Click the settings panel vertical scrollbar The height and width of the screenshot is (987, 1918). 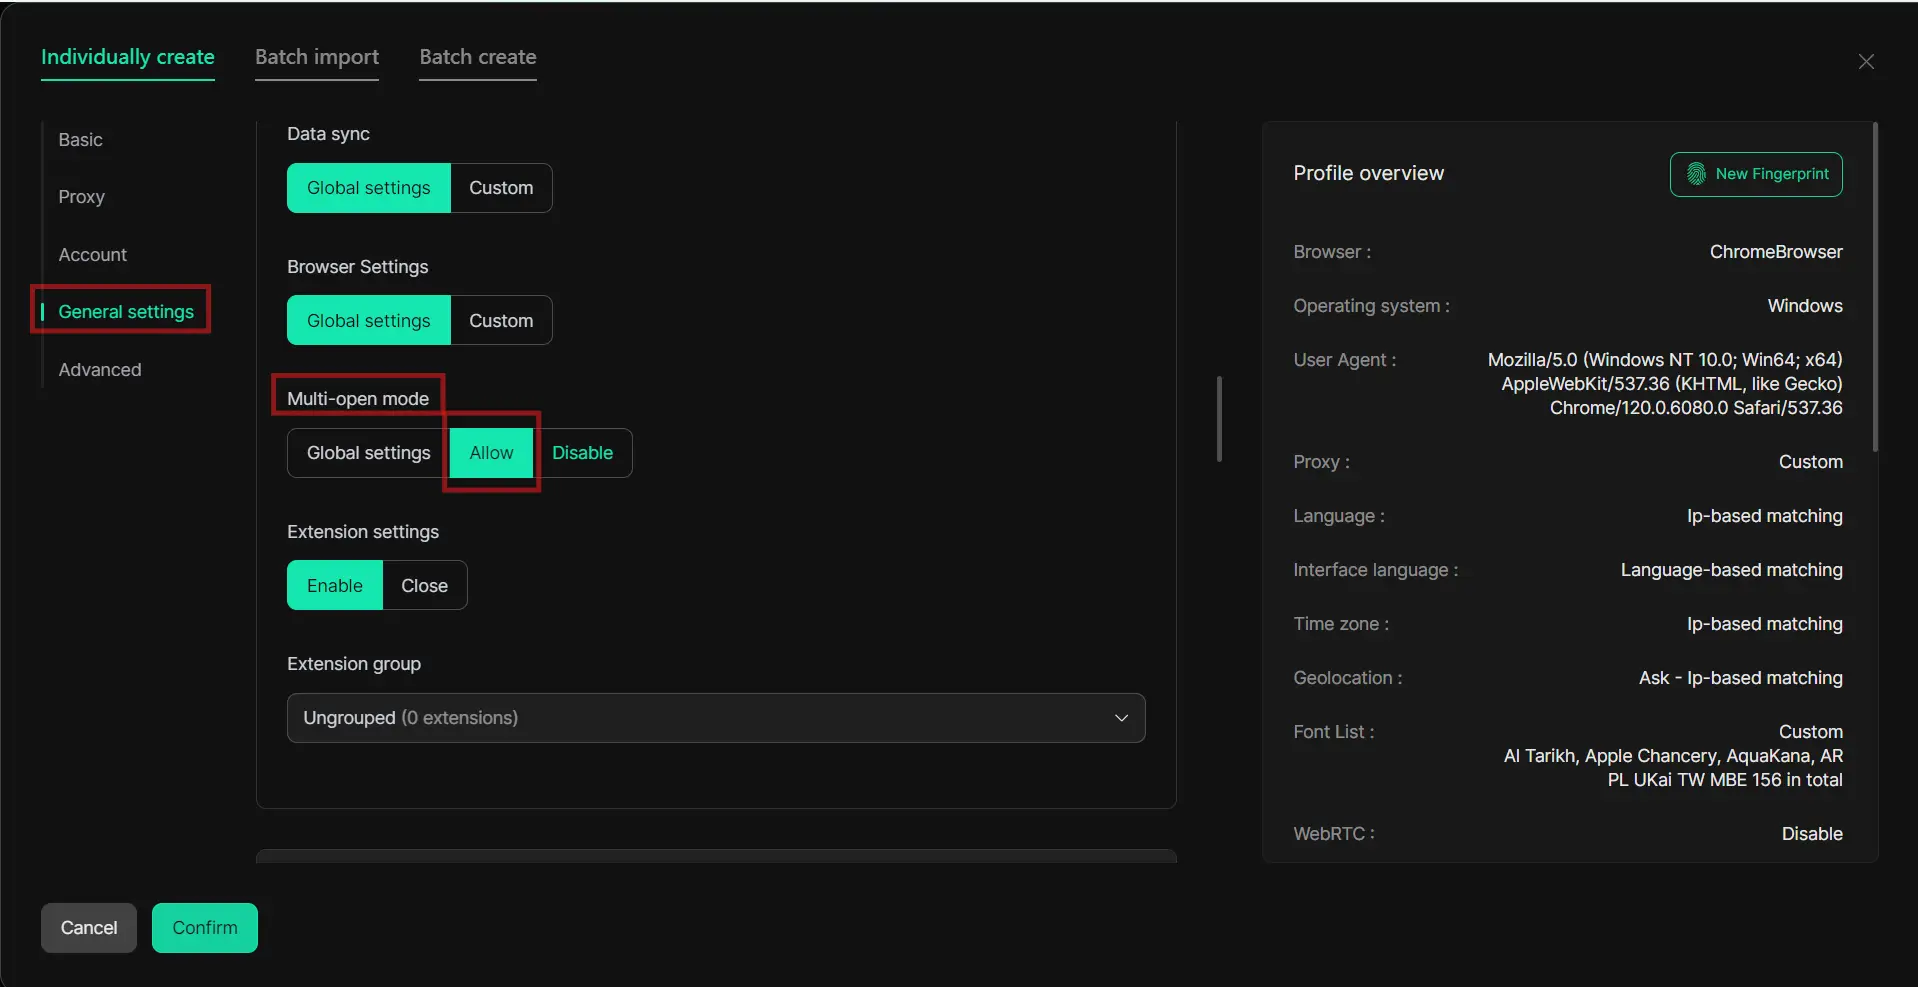click(1219, 419)
